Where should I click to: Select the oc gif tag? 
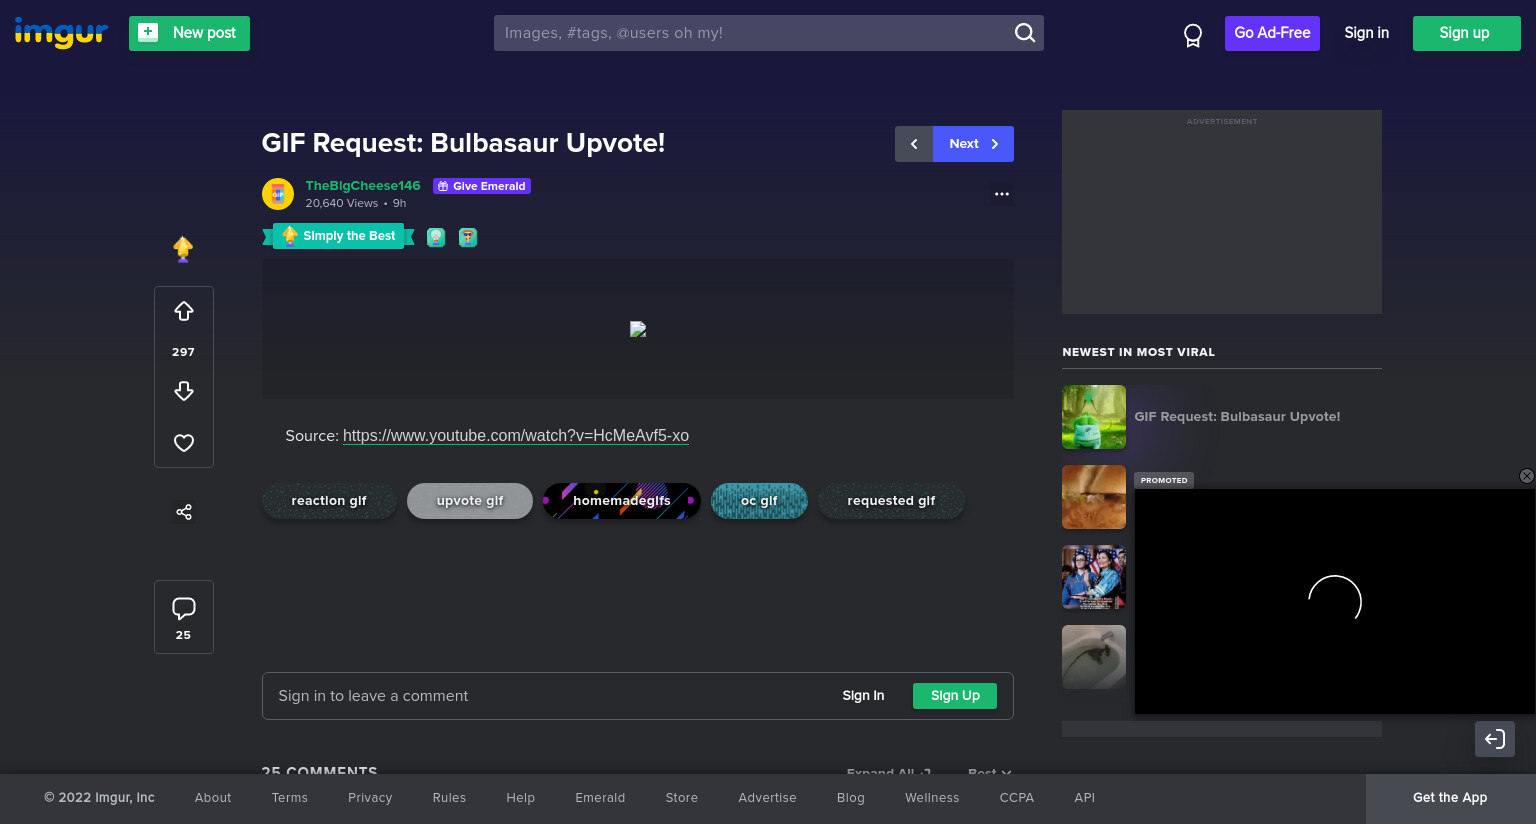[x=759, y=501]
